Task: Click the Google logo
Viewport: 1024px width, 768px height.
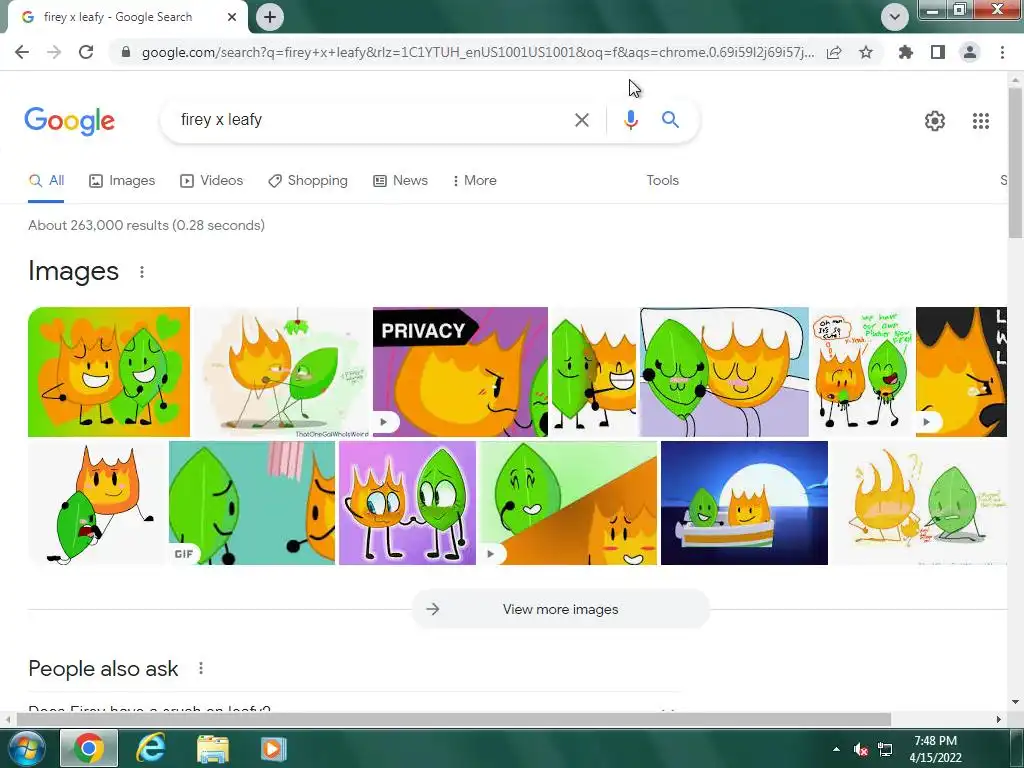Action: tap(70, 120)
